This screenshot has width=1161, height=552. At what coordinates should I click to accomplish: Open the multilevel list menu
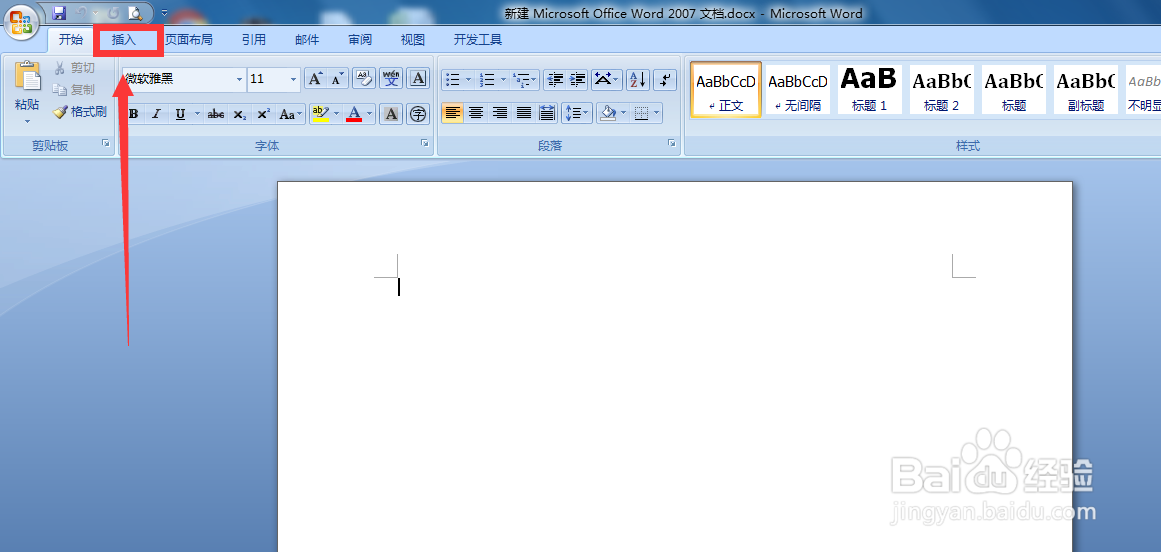[x=525, y=78]
